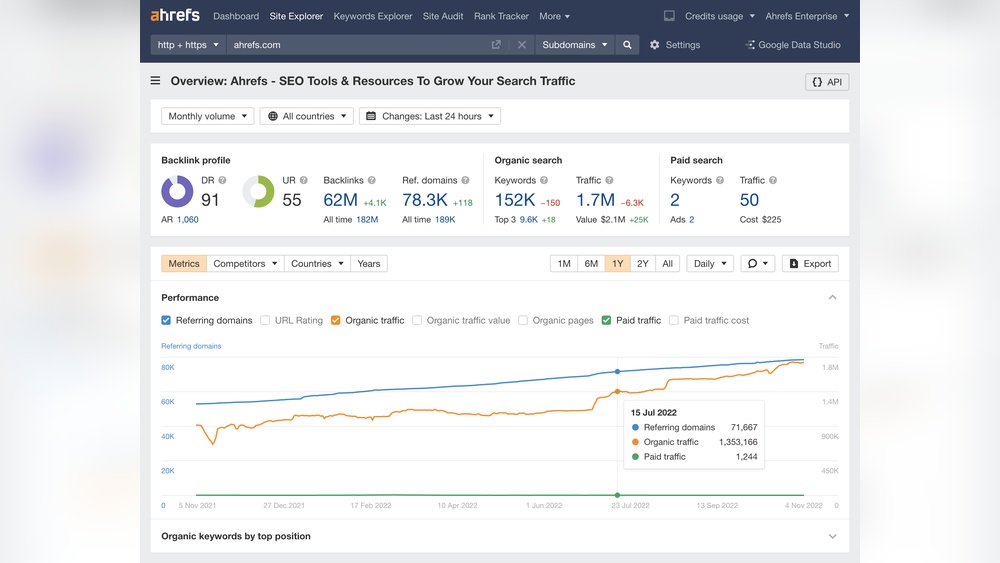Expand Organic keywords by top position
This screenshot has height=563, width=1000.
(x=832, y=536)
